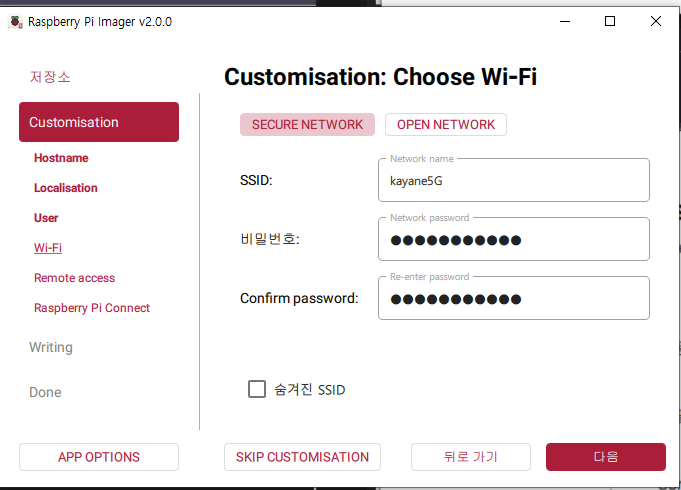This screenshot has height=490, width=681.
Task: Switch to the OPEN NETWORK option
Action: tap(445, 124)
